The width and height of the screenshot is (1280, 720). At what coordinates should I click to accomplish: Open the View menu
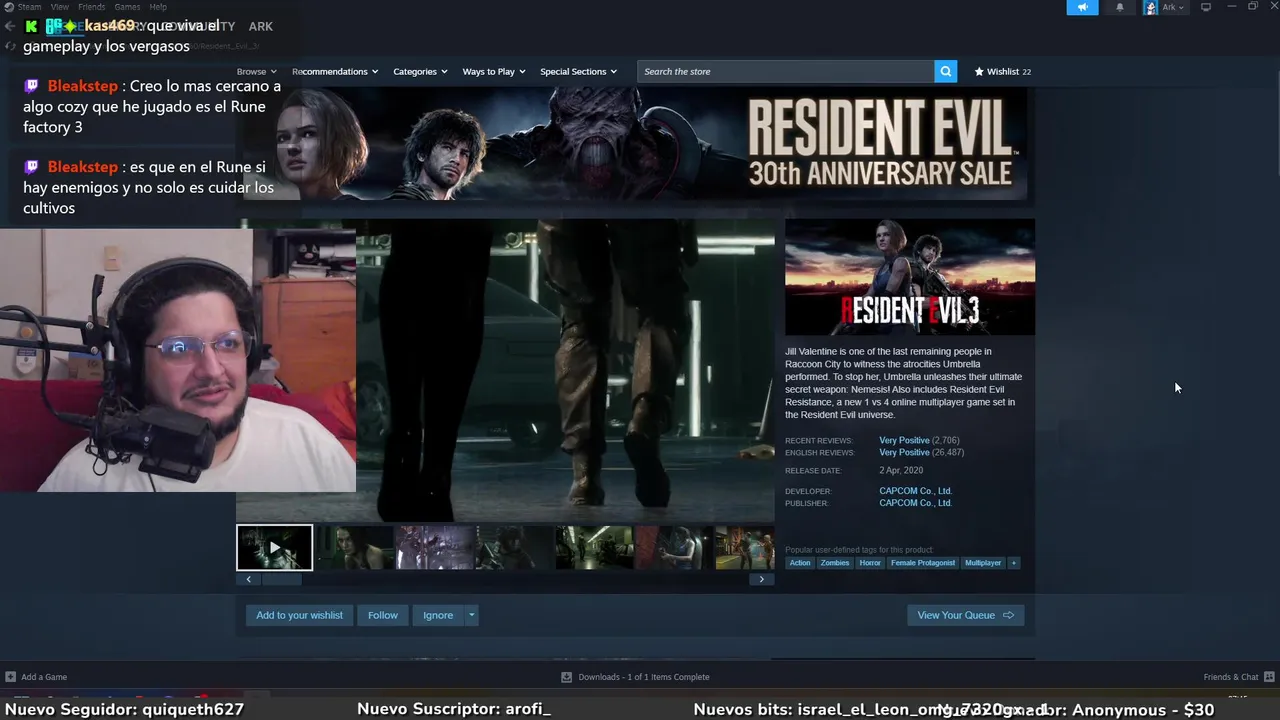(x=60, y=7)
